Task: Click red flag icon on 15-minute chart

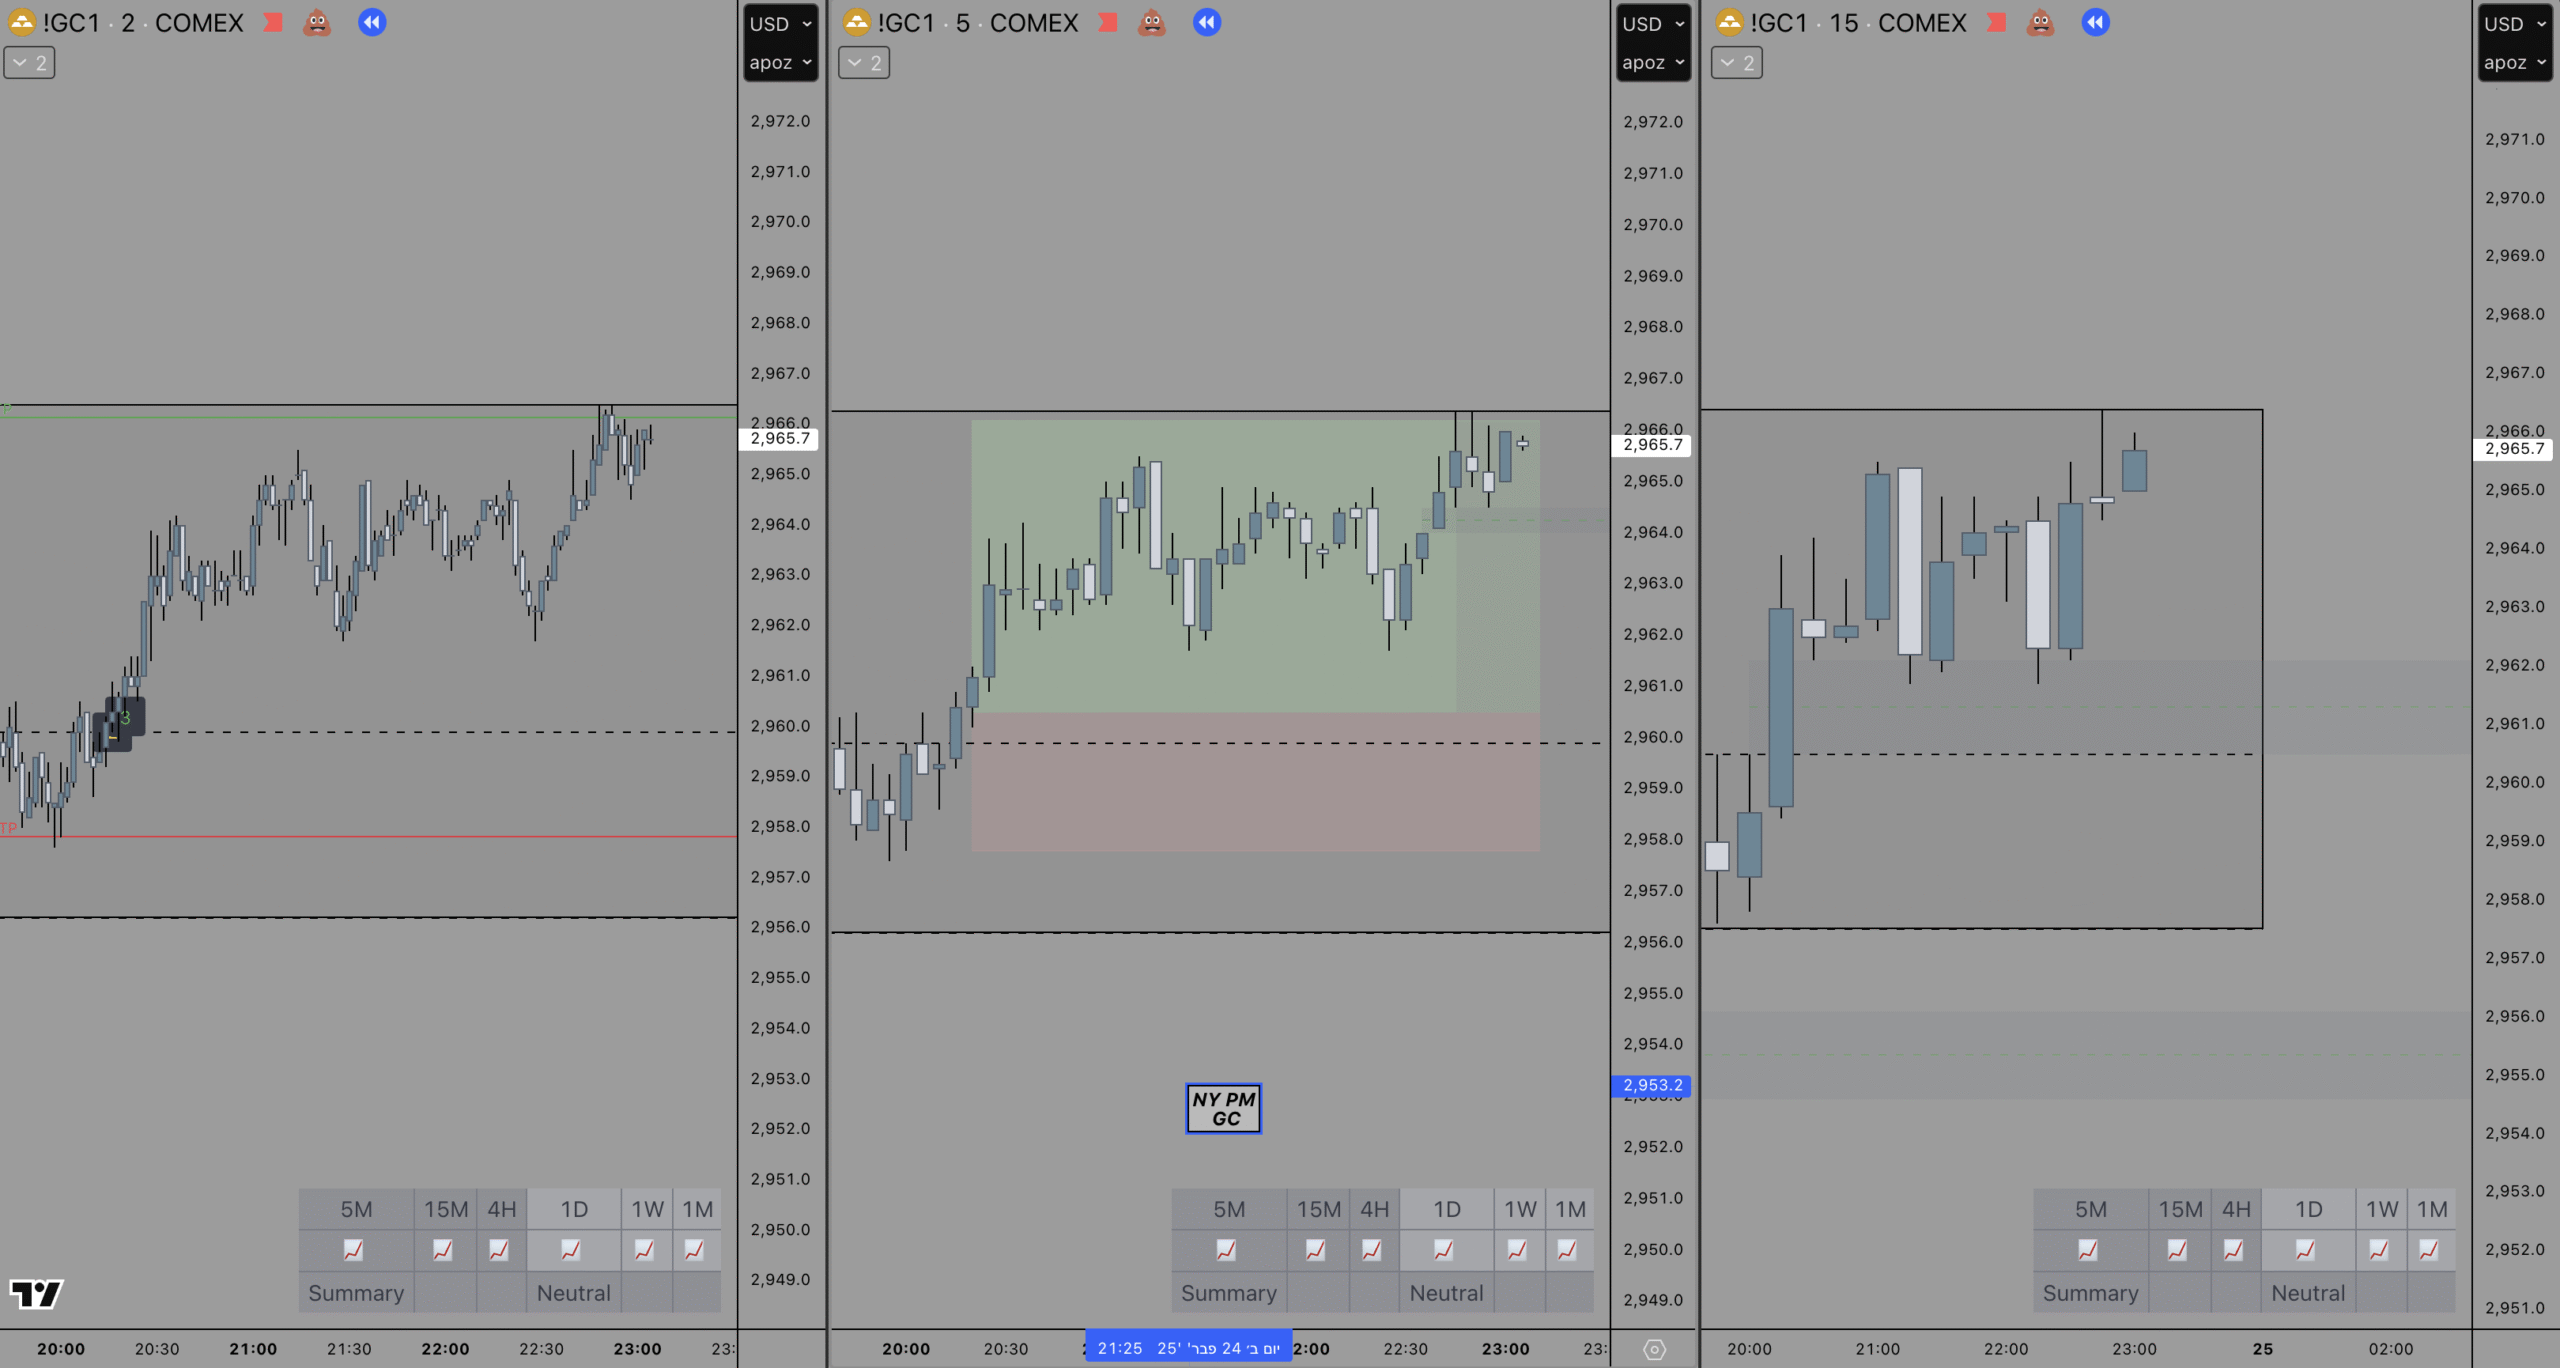Action: click(x=1996, y=22)
